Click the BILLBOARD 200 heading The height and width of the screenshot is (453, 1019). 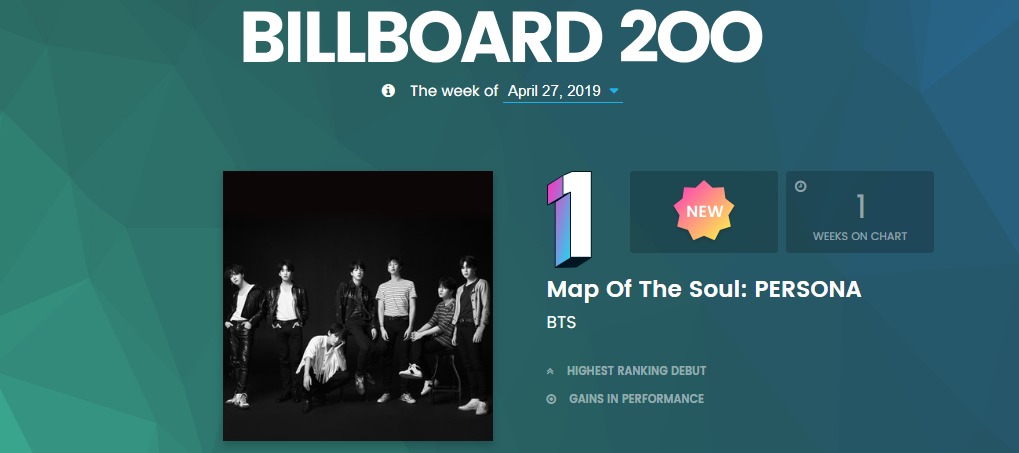coord(502,36)
